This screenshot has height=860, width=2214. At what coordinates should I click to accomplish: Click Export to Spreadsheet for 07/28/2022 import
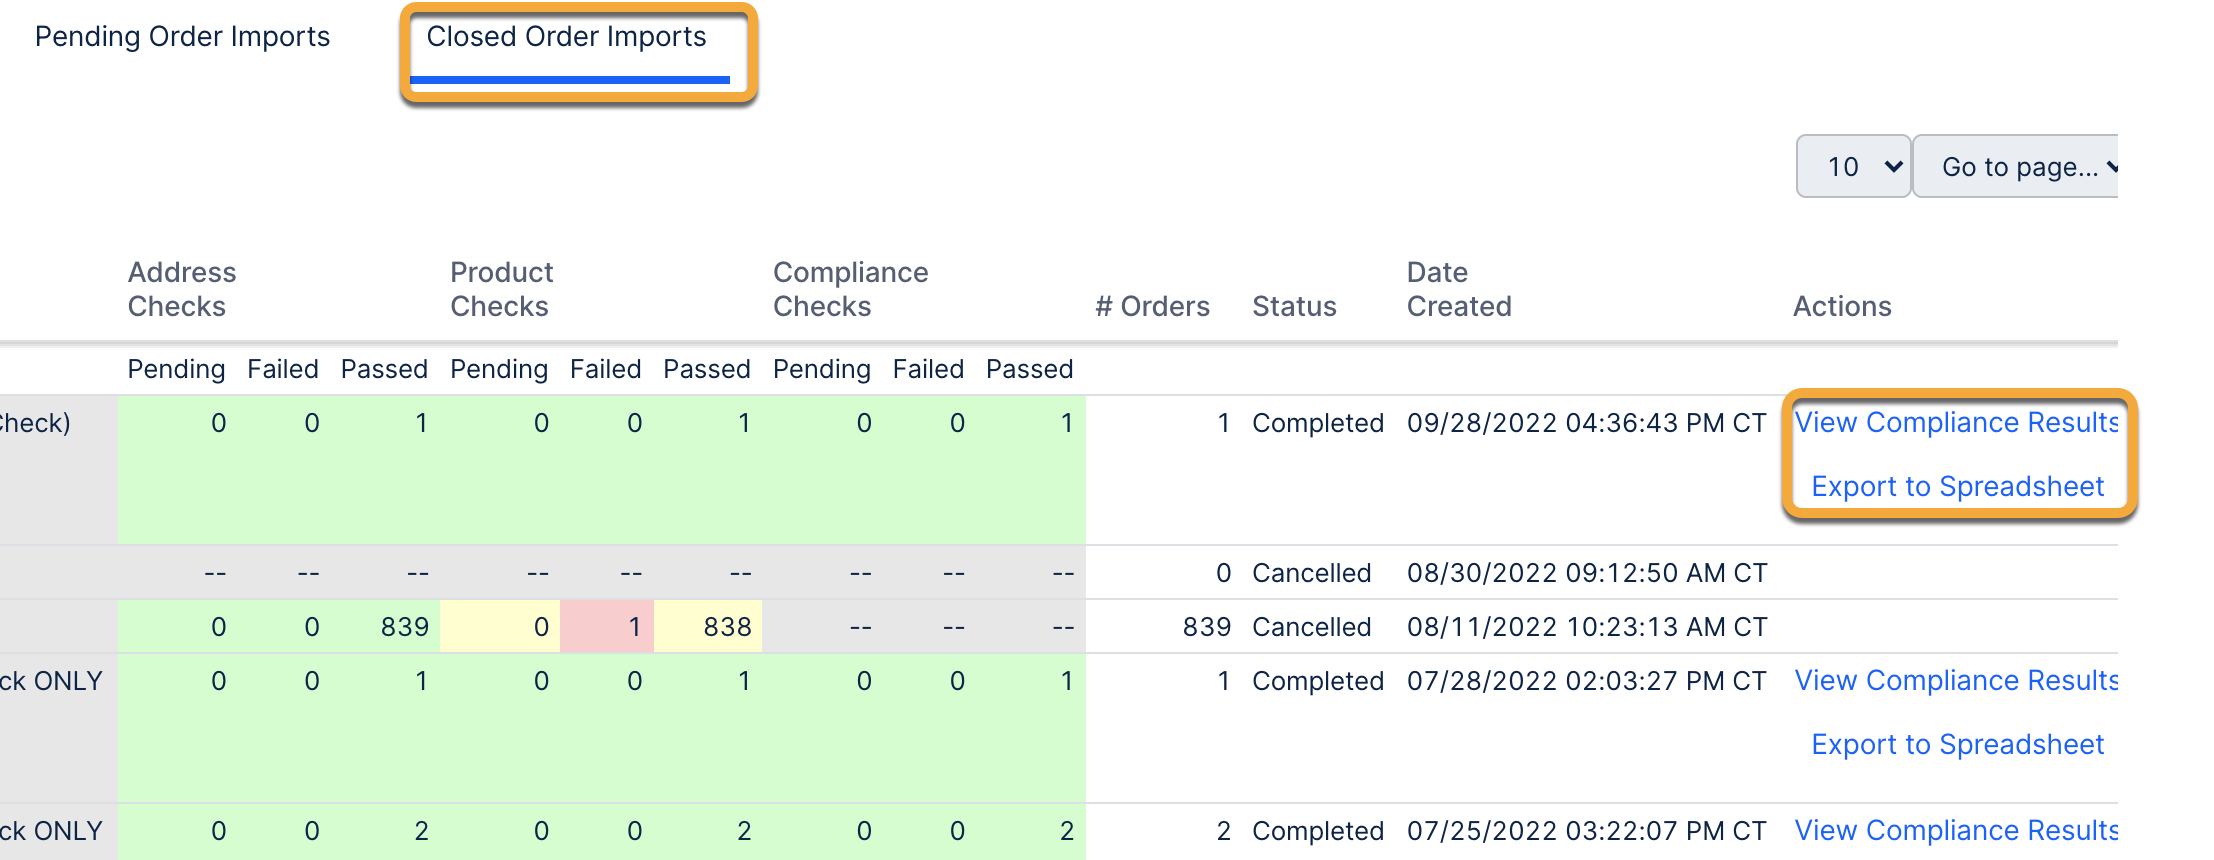1957,745
